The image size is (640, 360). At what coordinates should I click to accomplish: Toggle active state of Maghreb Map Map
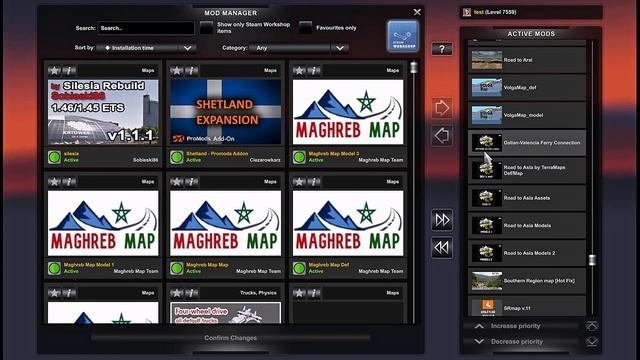[177, 268]
